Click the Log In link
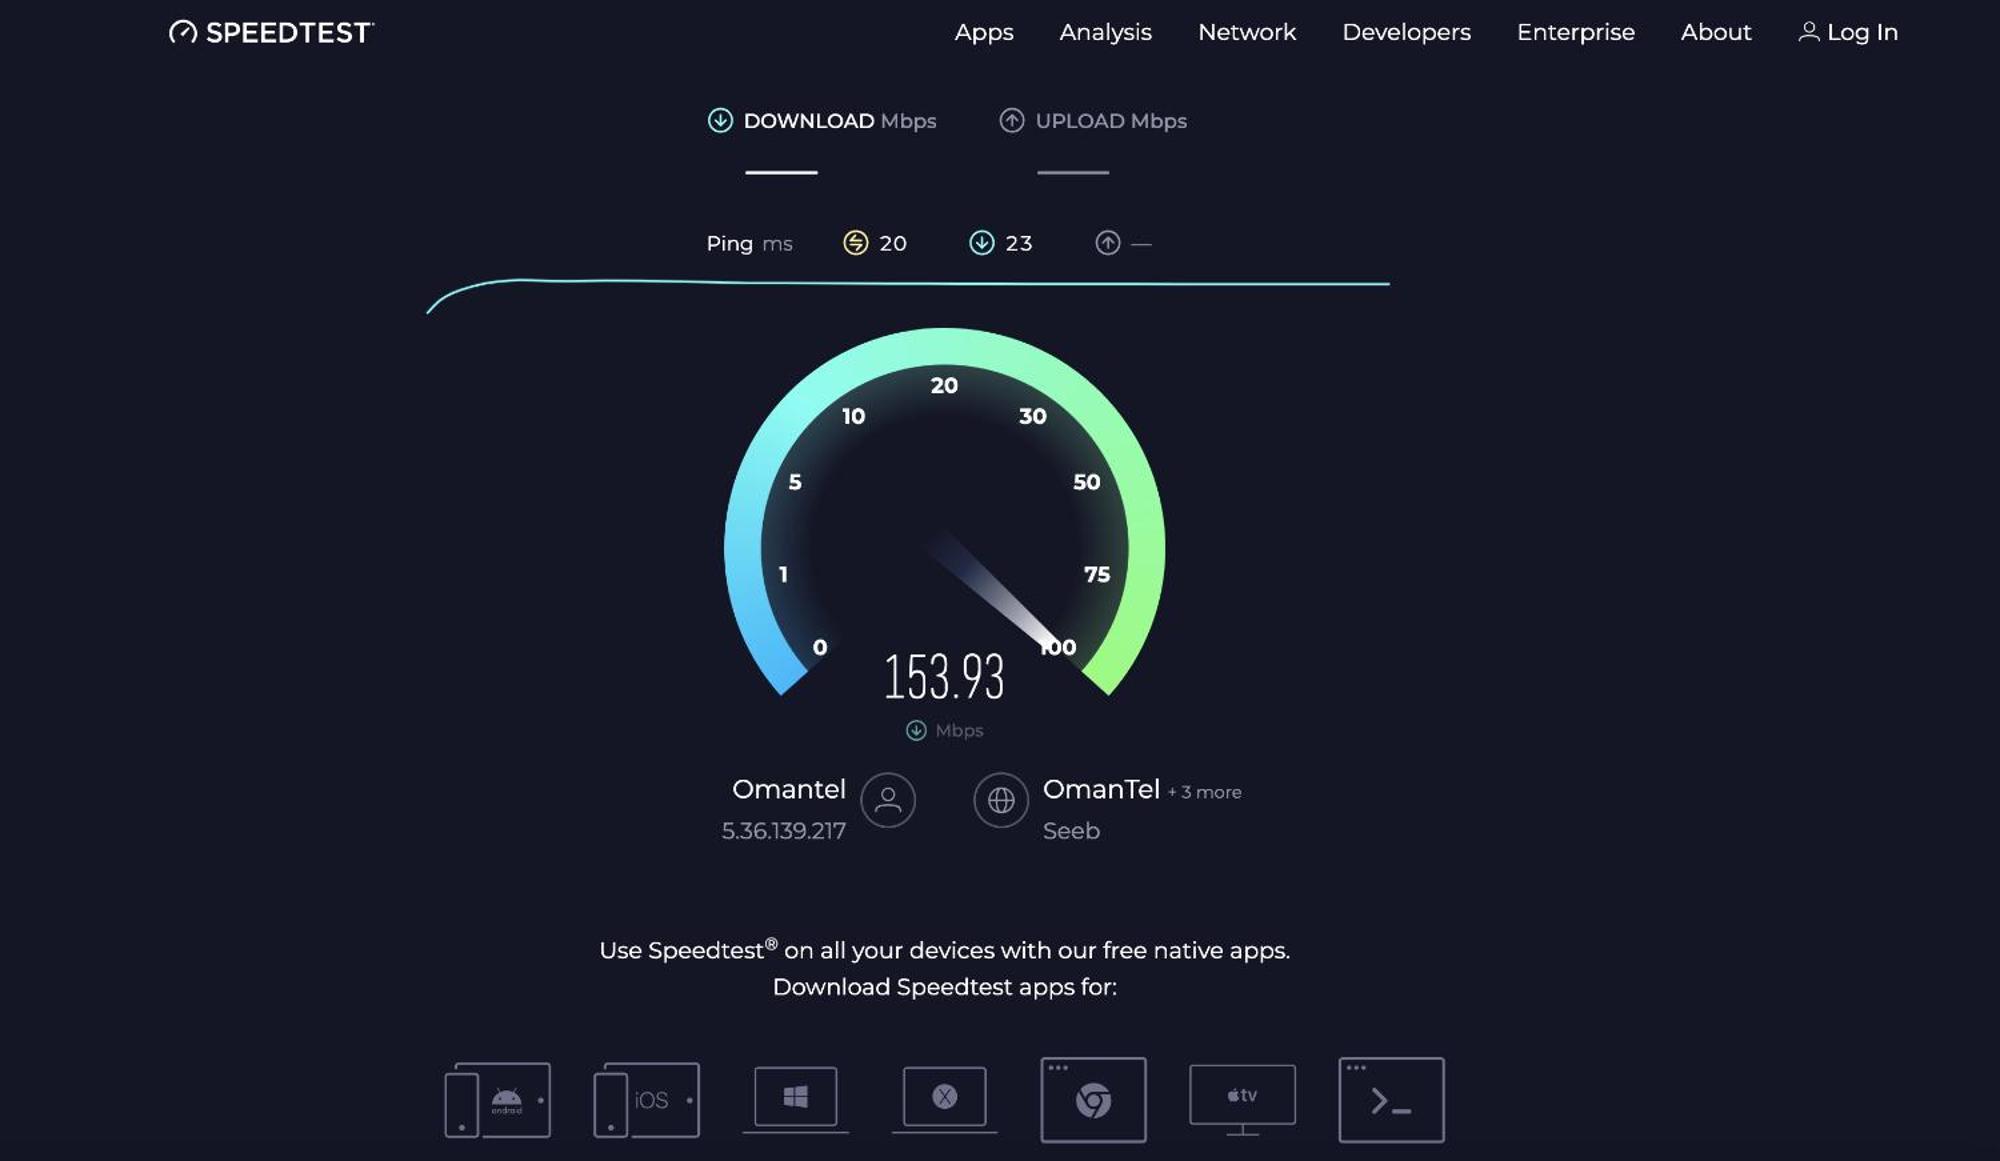This screenshot has height=1161, width=2000. (x=1848, y=32)
